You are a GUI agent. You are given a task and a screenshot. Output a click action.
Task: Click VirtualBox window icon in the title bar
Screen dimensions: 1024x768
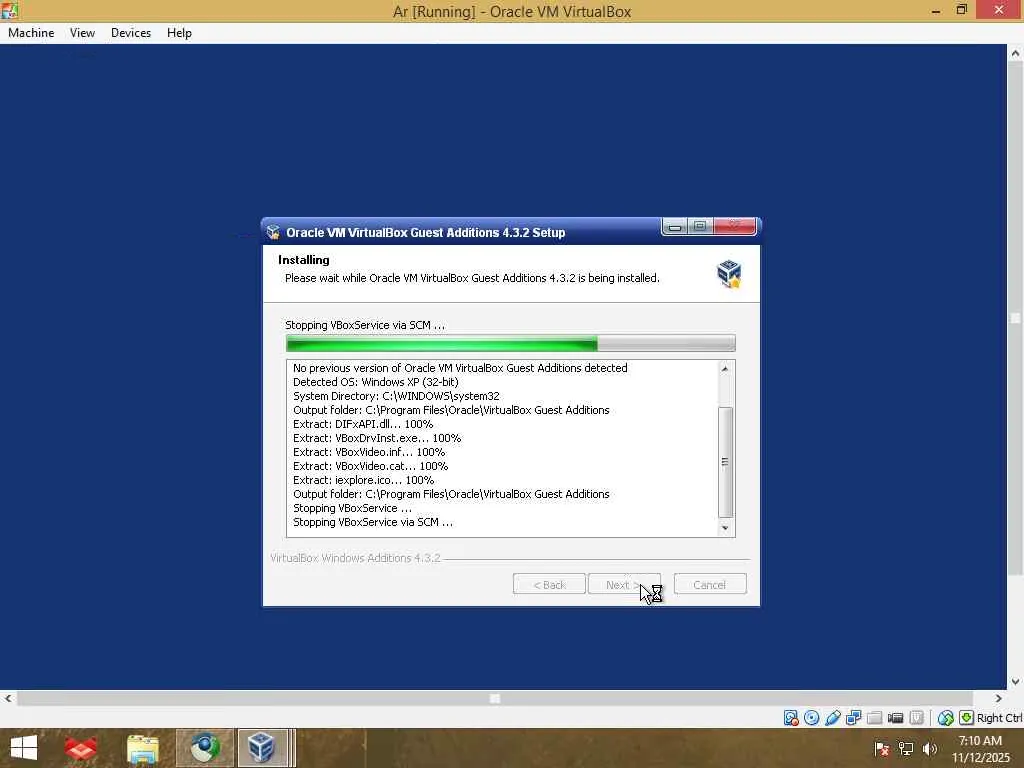pos(9,10)
